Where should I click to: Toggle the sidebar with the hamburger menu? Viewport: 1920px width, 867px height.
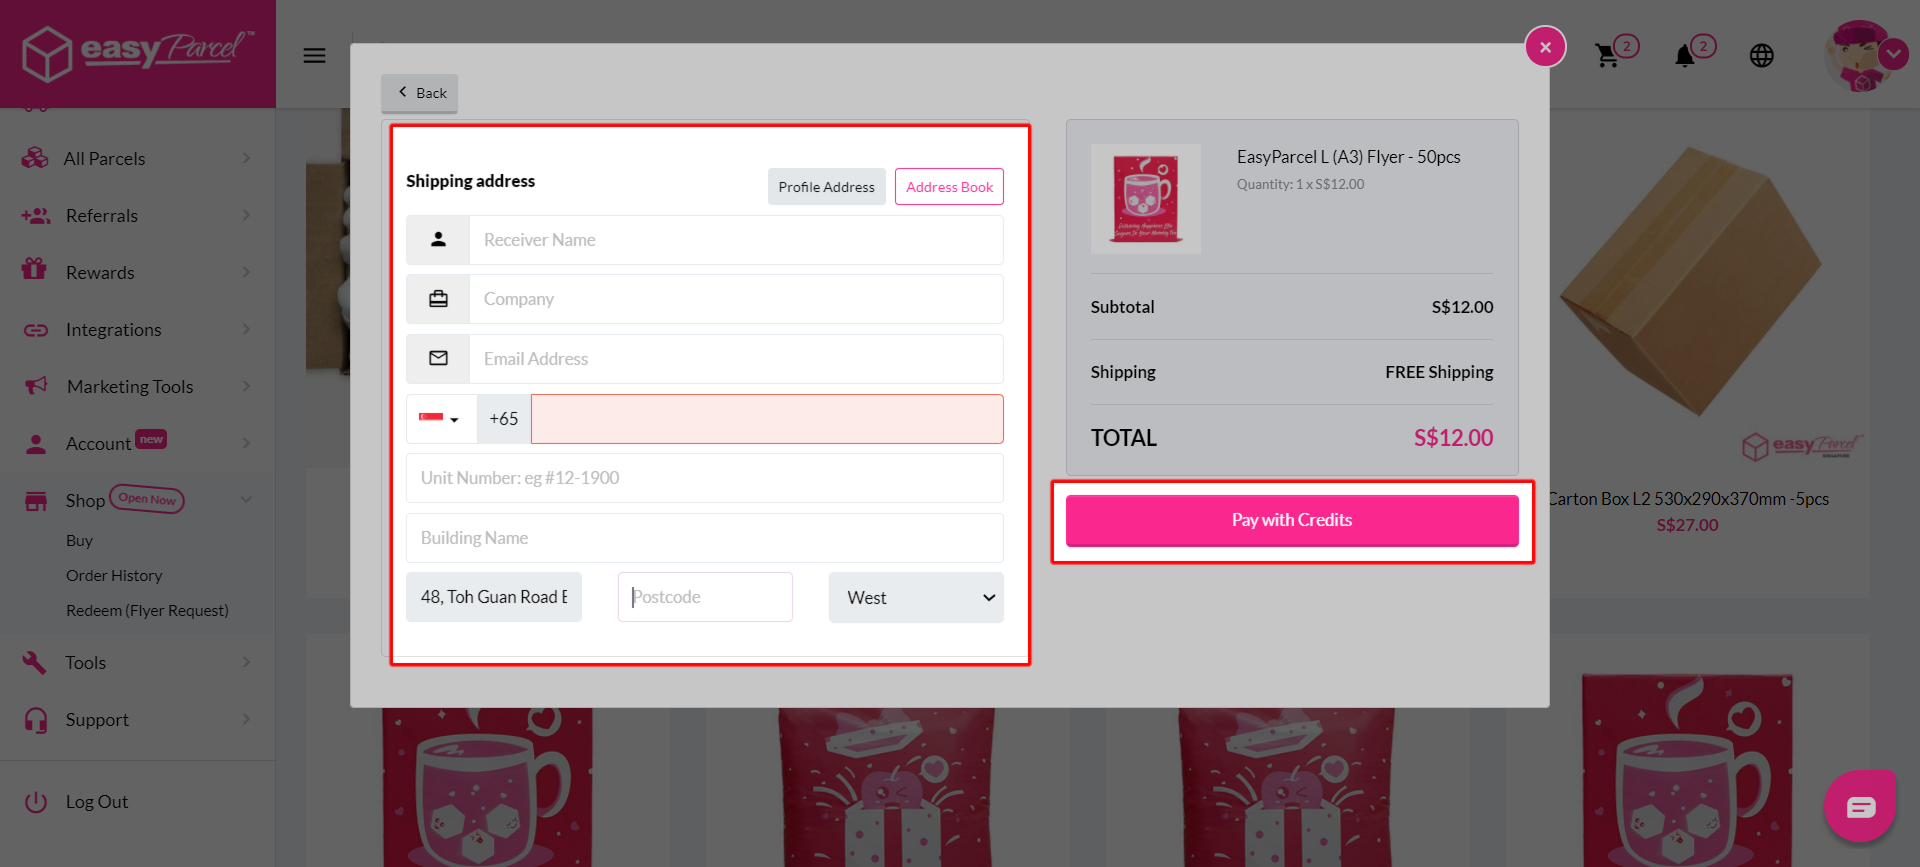[x=314, y=55]
